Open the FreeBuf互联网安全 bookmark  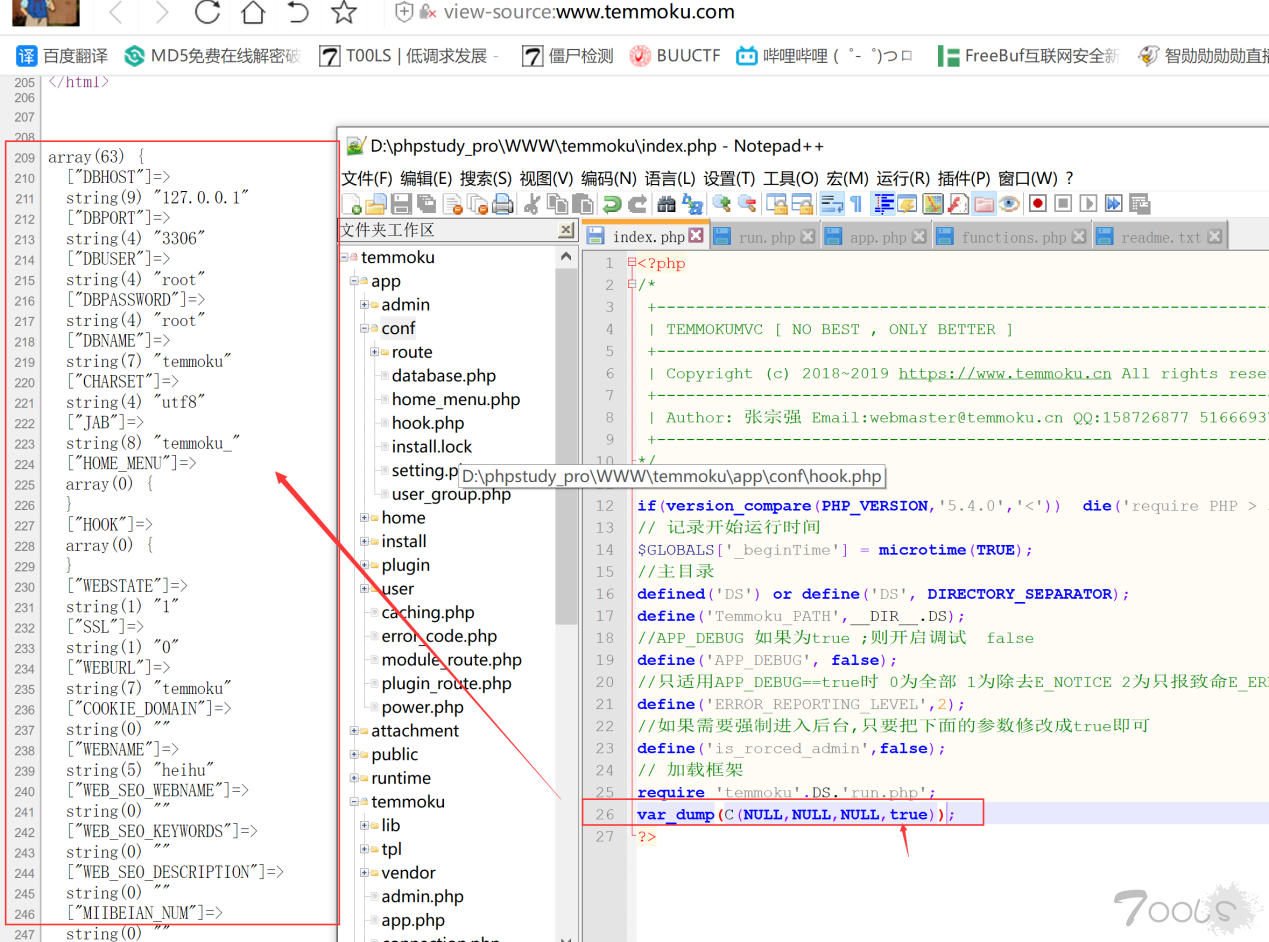(1029, 56)
